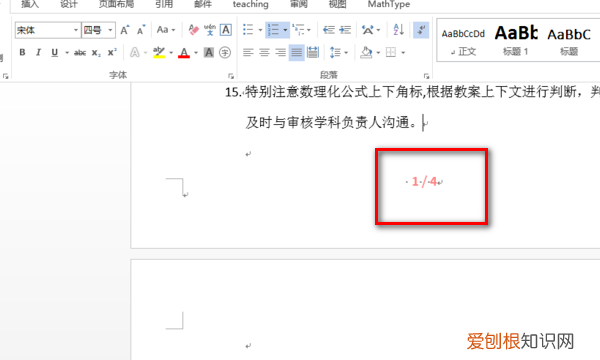
Task: Apply multilevel list icon
Action: [298, 29]
